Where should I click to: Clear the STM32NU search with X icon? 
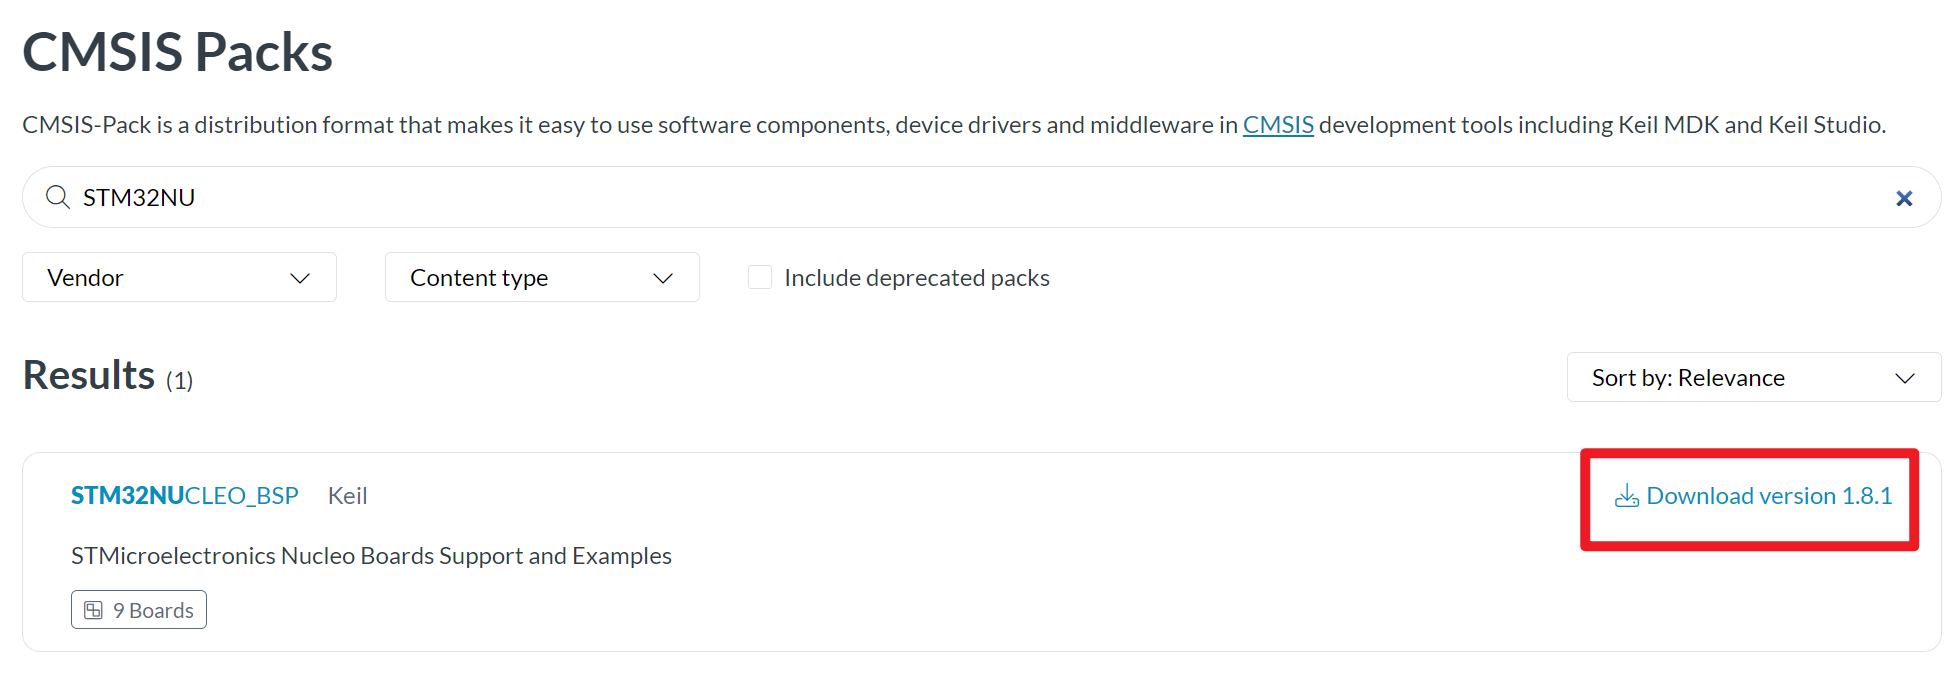pyautogui.click(x=1904, y=198)
